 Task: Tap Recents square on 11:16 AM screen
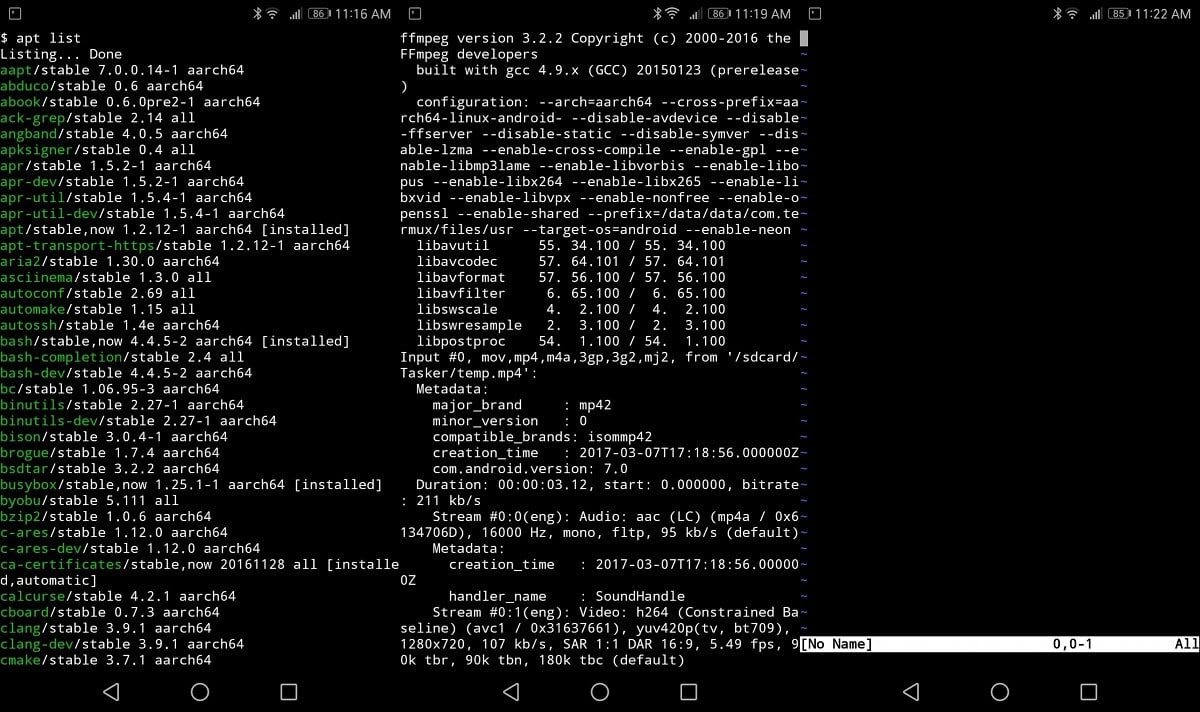coord(288,691)
